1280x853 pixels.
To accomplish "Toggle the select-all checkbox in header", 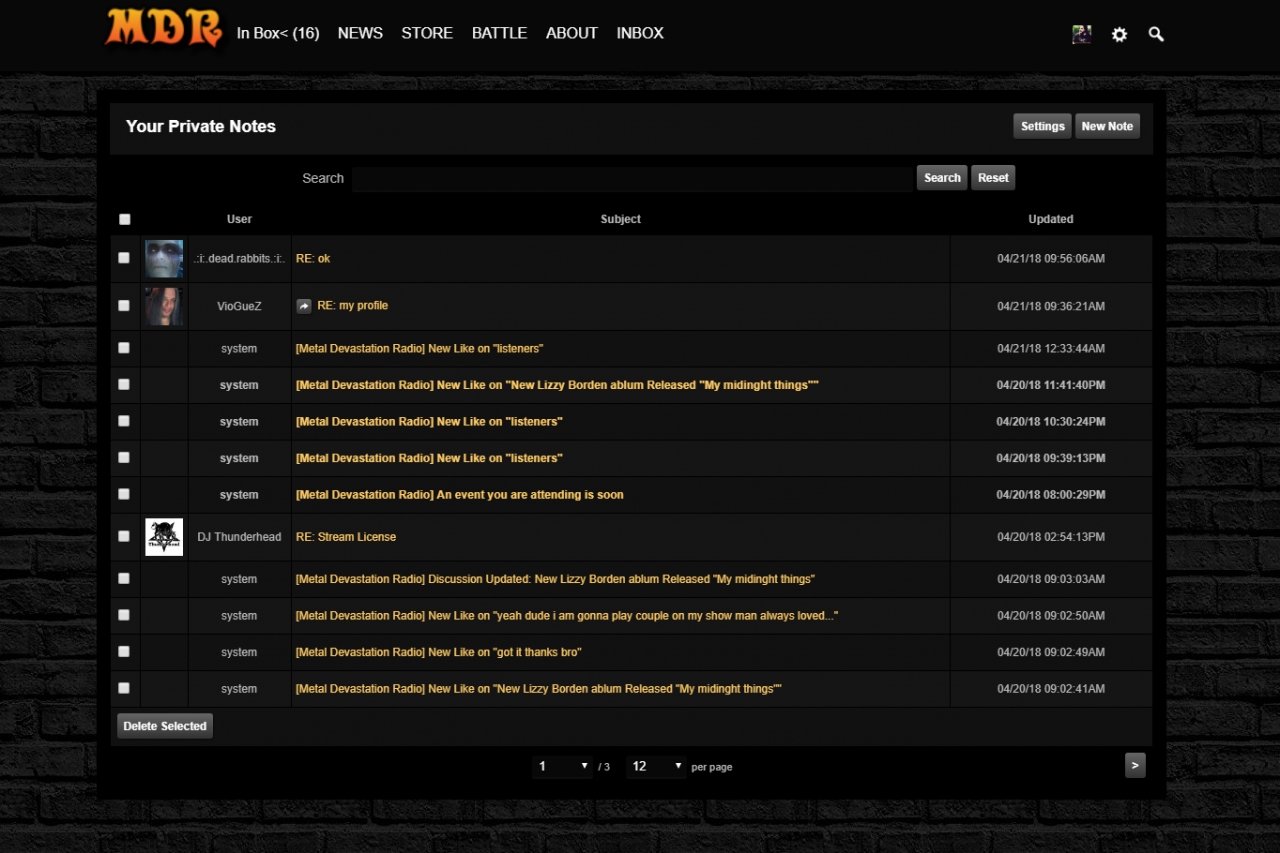I will pos(125,219).
